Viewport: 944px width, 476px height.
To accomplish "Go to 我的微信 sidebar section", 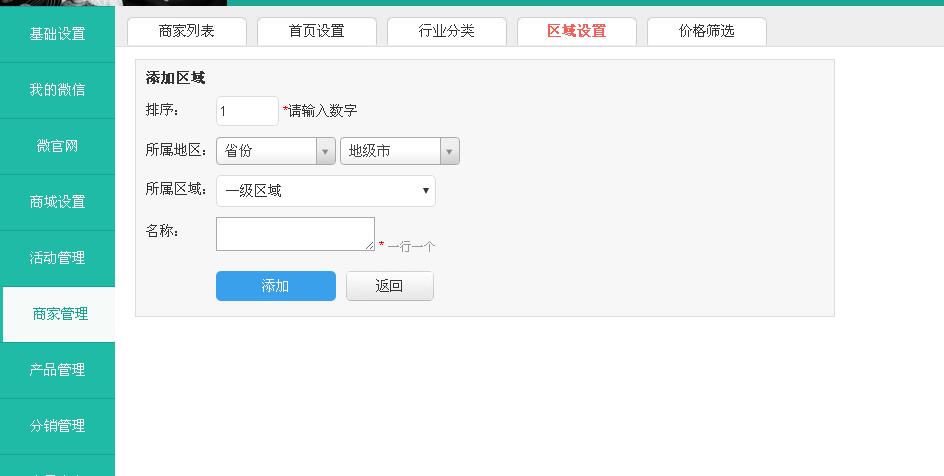I will 57,90.
